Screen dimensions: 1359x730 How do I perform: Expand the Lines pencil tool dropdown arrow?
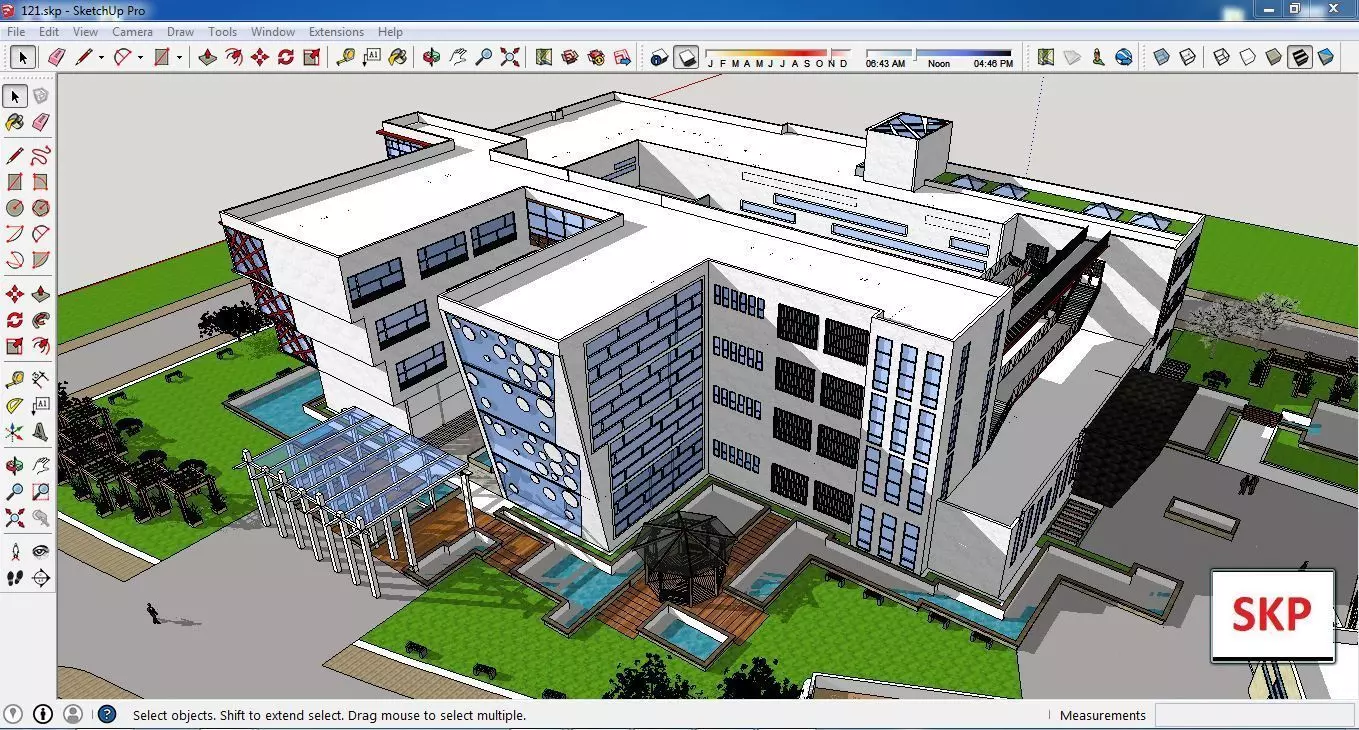click(x=101, y=58)
